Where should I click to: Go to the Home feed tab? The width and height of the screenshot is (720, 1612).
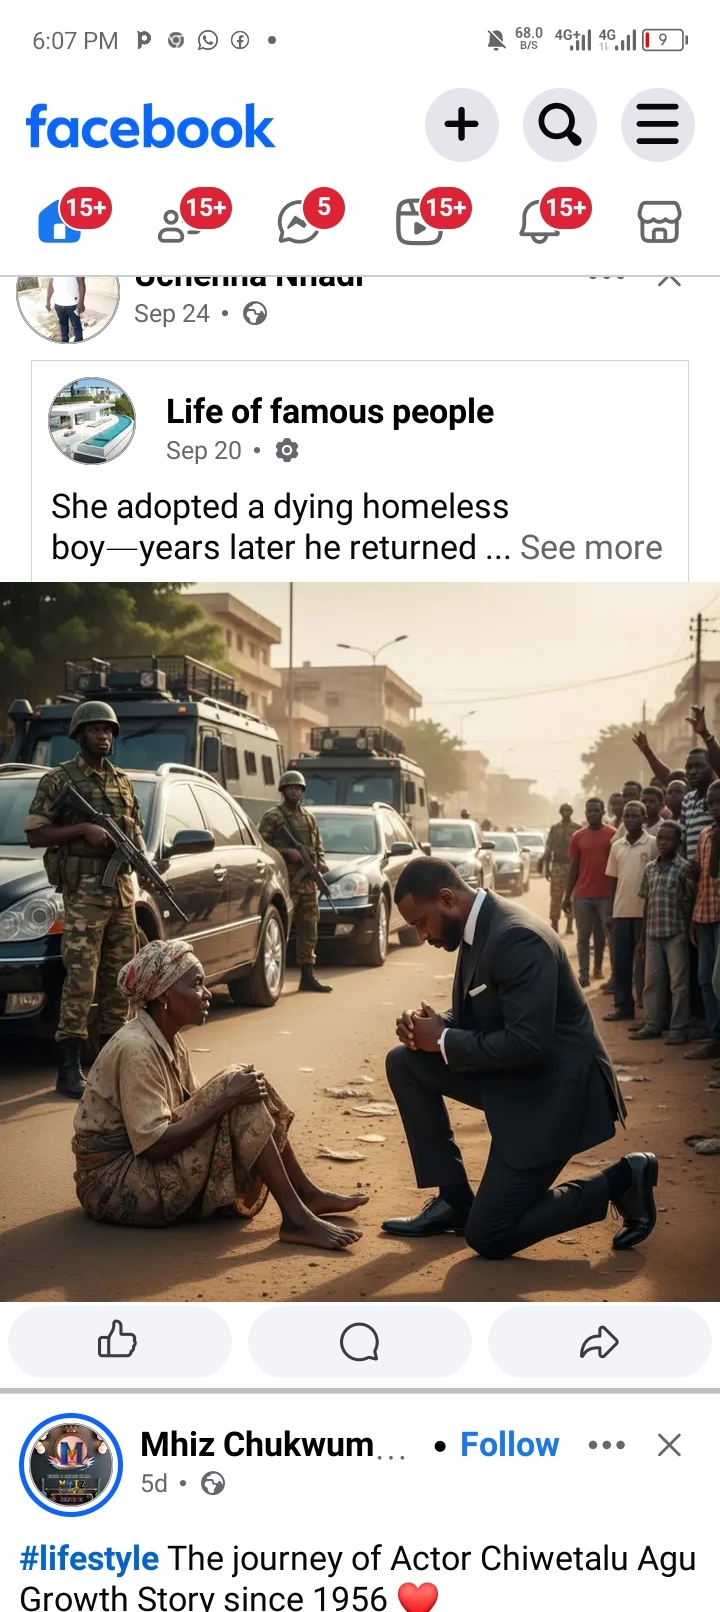[x=60, y=221]
